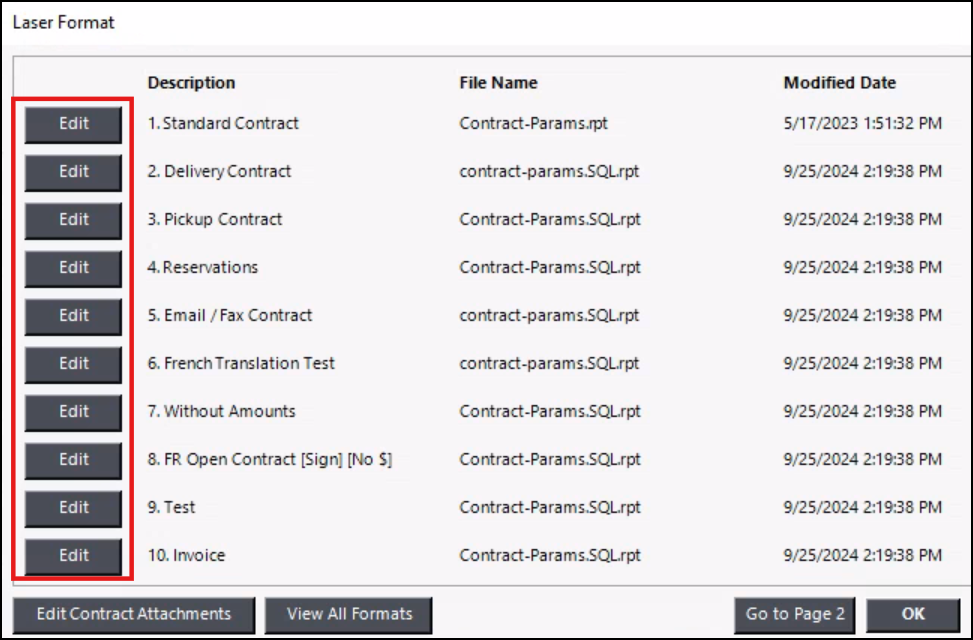Click the View All Formats button
Screen dimensions: 973x640
(x=348, y=614)
